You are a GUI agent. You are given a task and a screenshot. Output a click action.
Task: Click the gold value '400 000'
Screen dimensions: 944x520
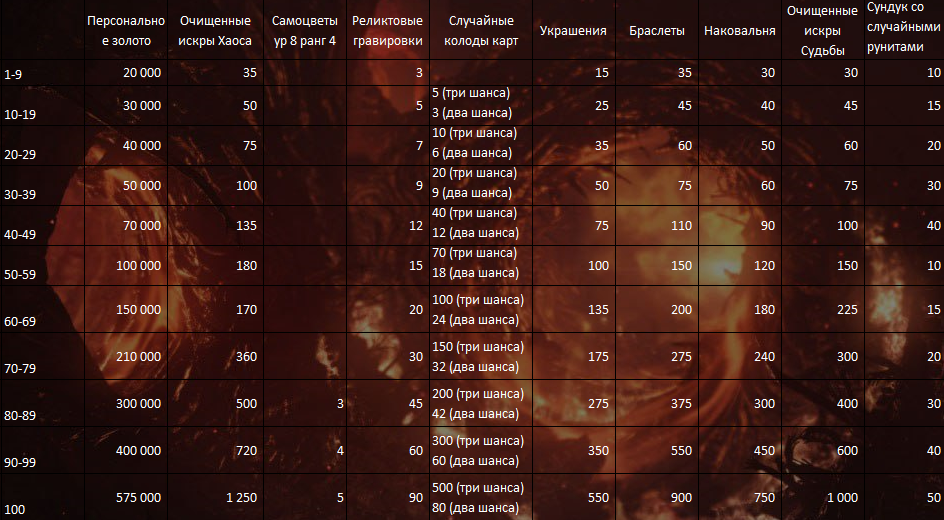138,450
